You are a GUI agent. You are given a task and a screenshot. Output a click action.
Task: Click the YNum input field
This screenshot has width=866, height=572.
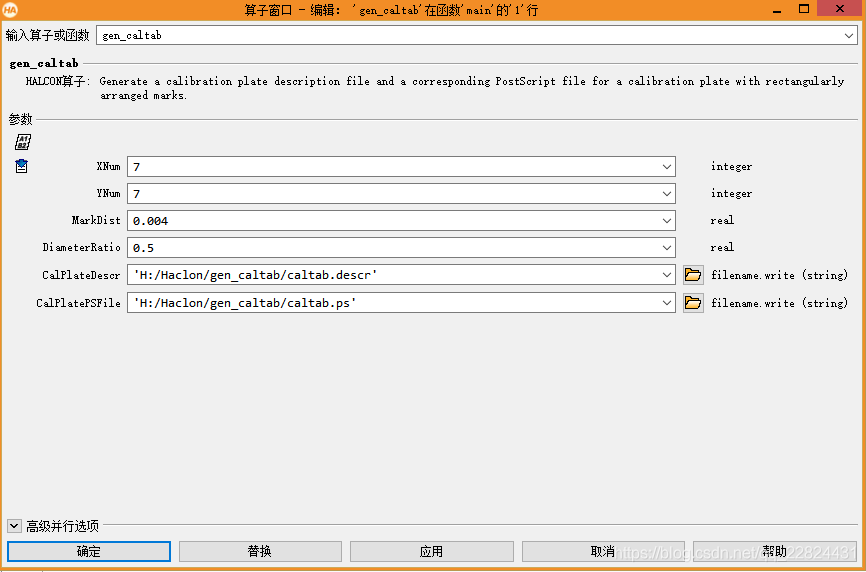pyautogui.click(x=401, y=194)
